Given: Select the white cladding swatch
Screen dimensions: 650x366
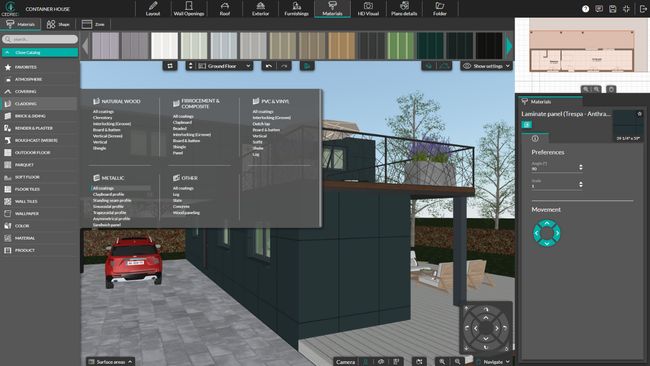Looking at the screenshot, I should (x=165, y=46).
